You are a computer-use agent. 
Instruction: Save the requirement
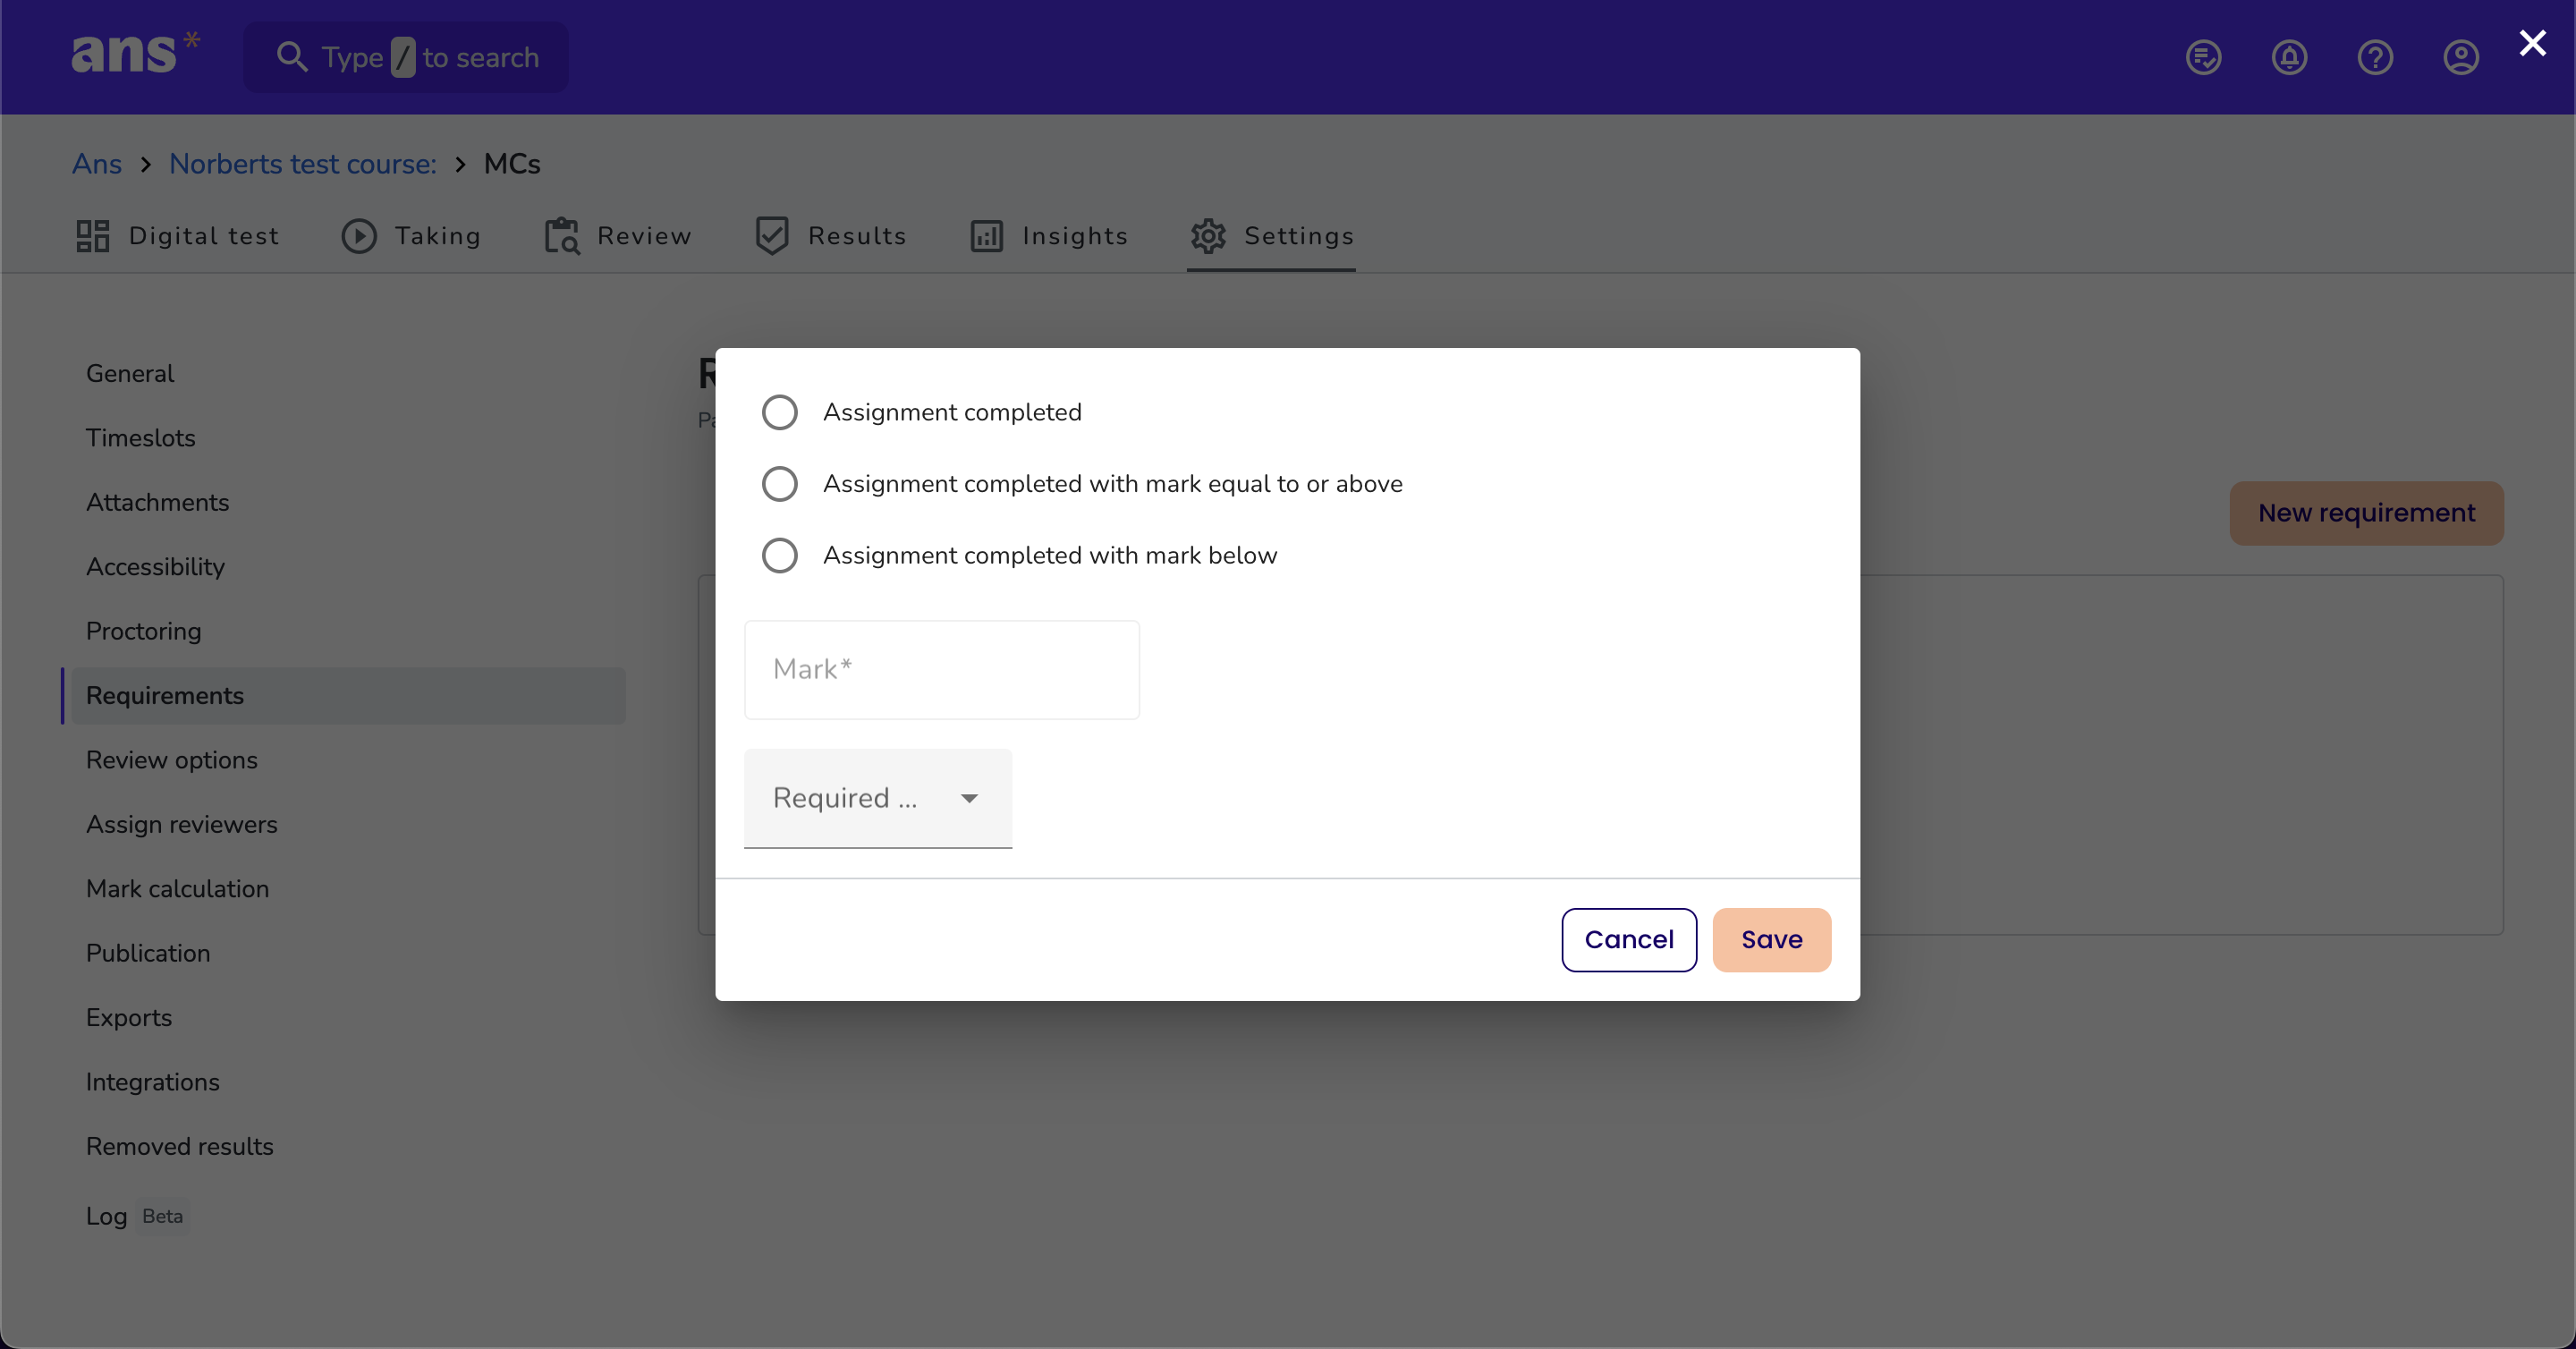(1772, 940)
